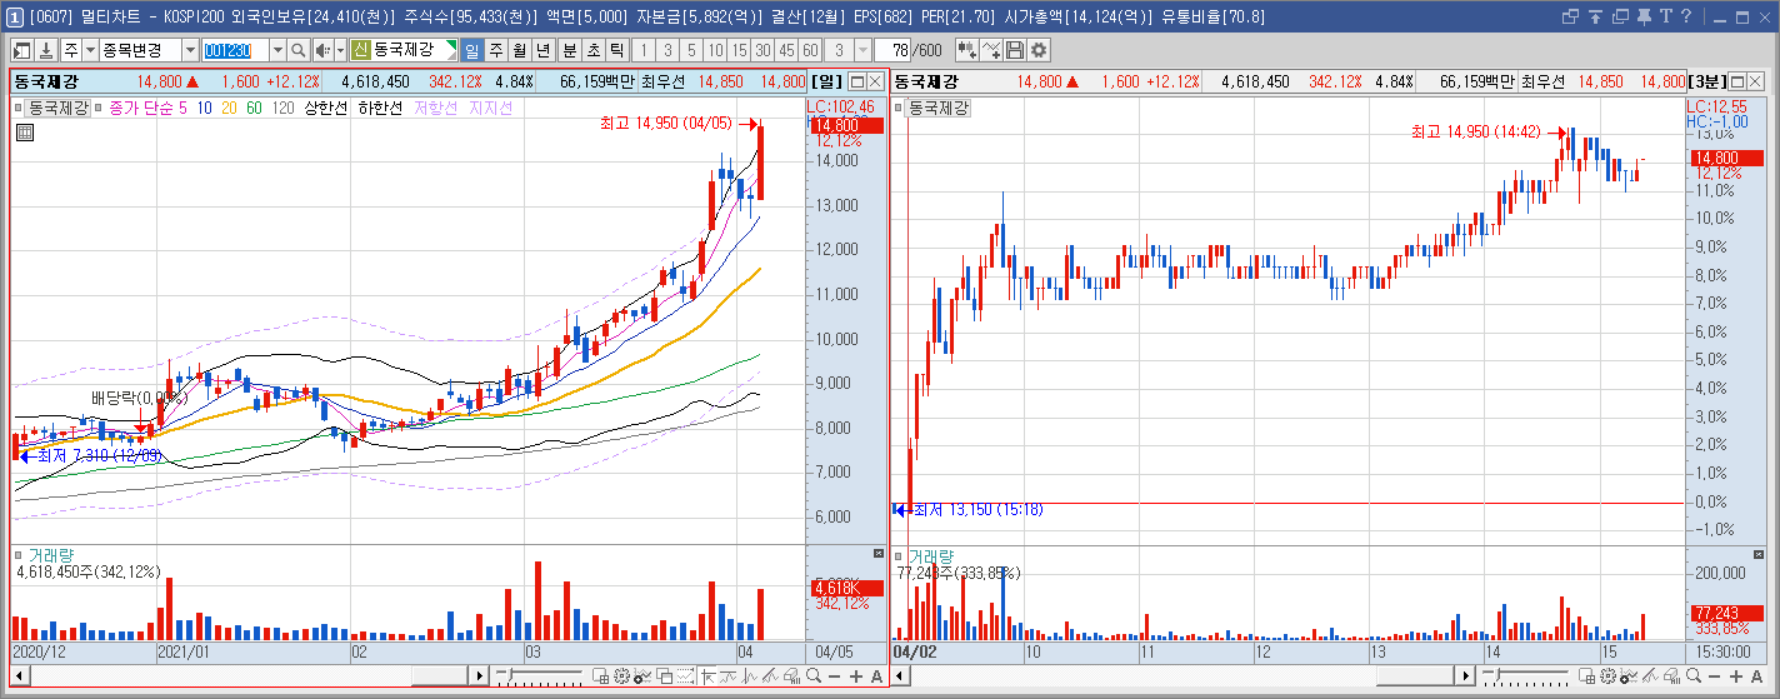Click the download arrow icon in toolbar

[46, 50]
